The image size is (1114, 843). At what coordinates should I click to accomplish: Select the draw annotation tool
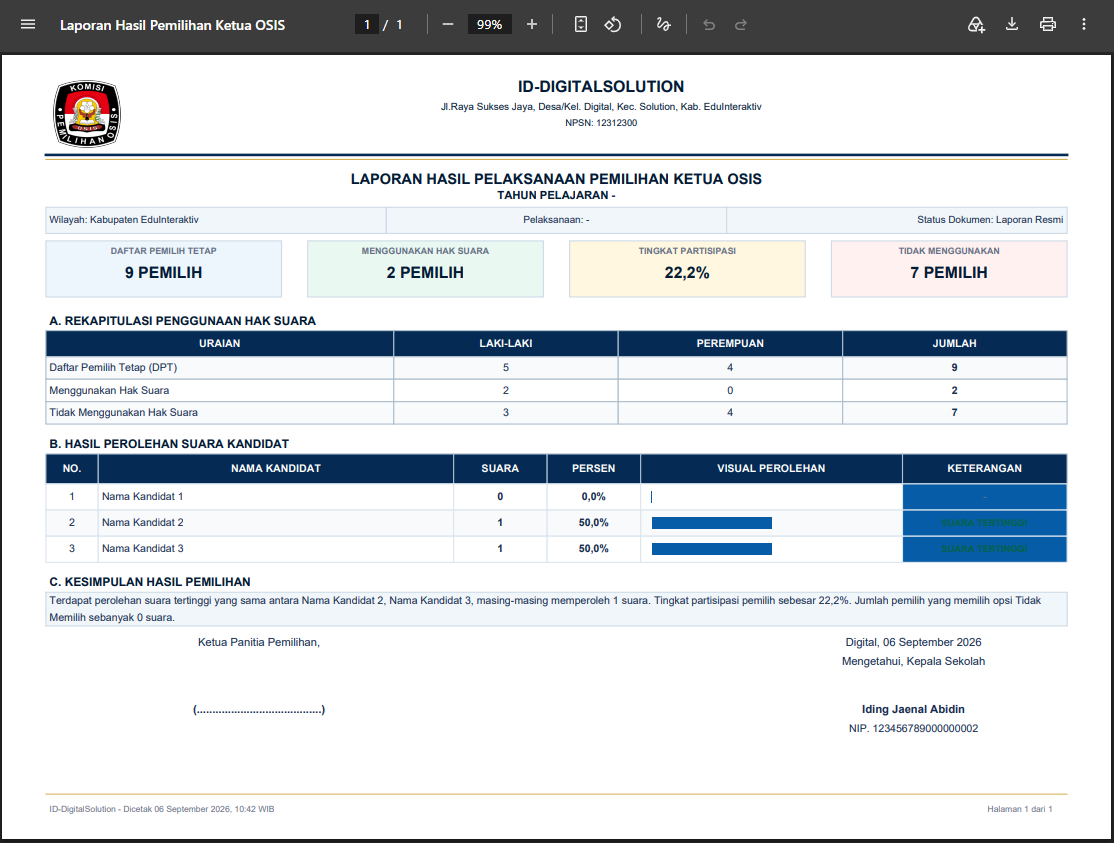(x=664, y=25)
